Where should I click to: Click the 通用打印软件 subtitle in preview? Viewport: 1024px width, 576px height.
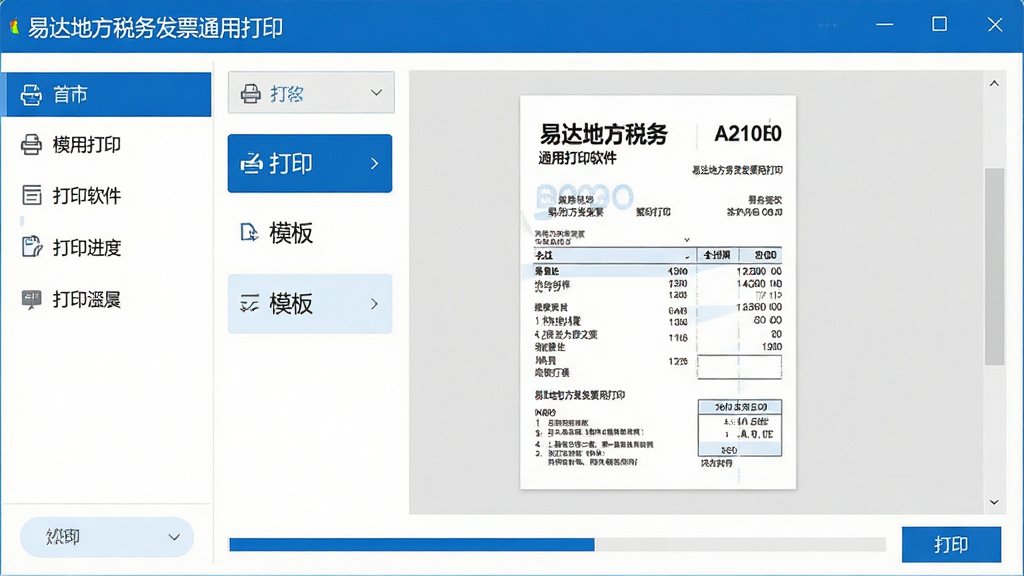coord(577,158)
